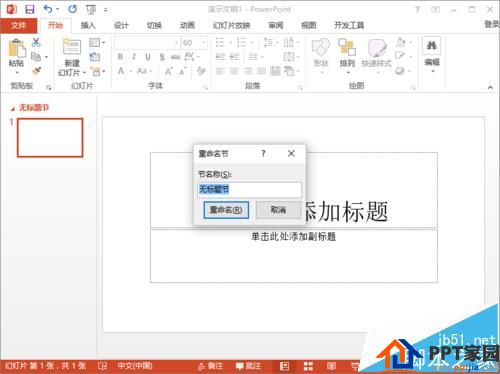Click the dialog help question mark
500x374 pixels.
pos(263,153)
